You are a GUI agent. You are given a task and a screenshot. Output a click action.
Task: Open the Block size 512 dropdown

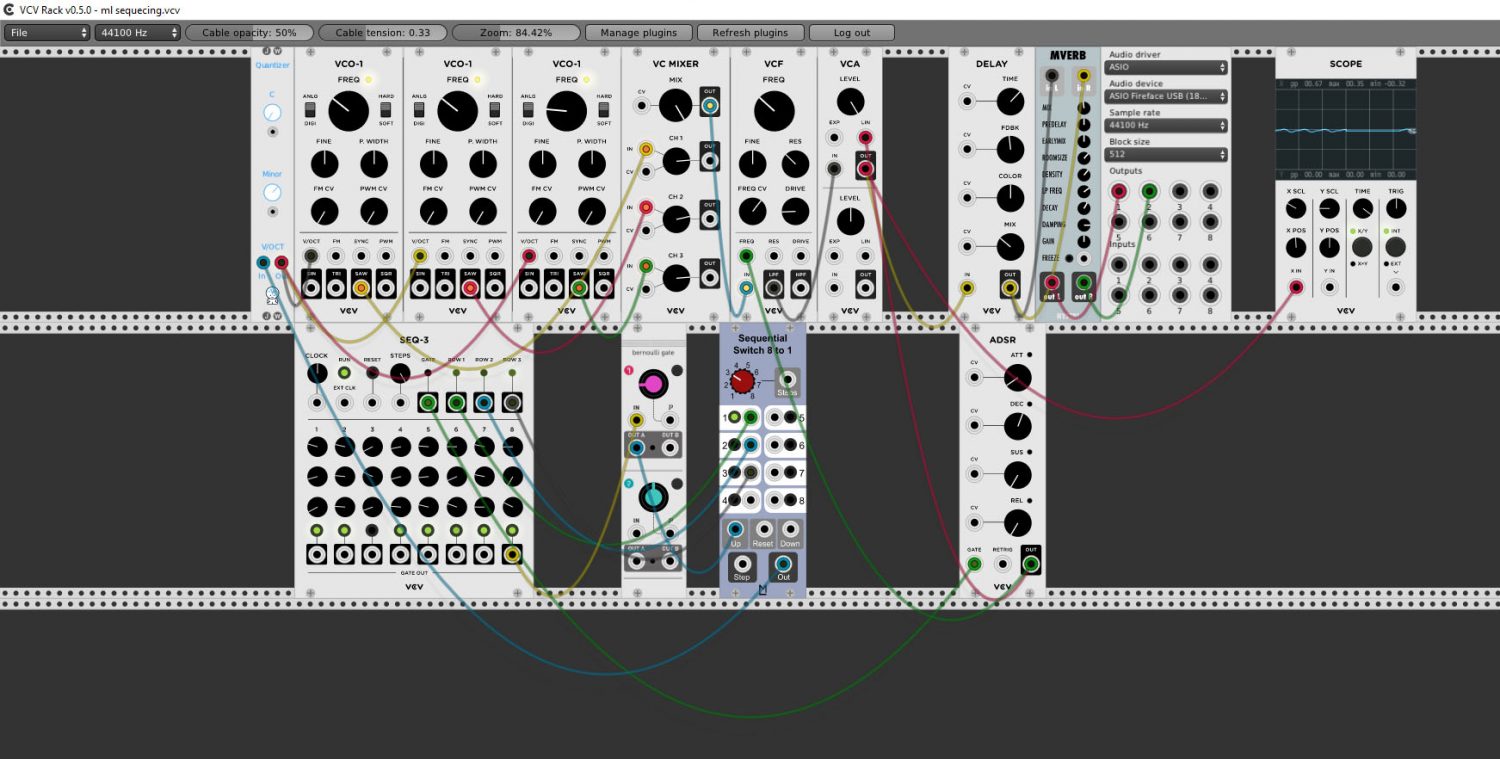1167,154
